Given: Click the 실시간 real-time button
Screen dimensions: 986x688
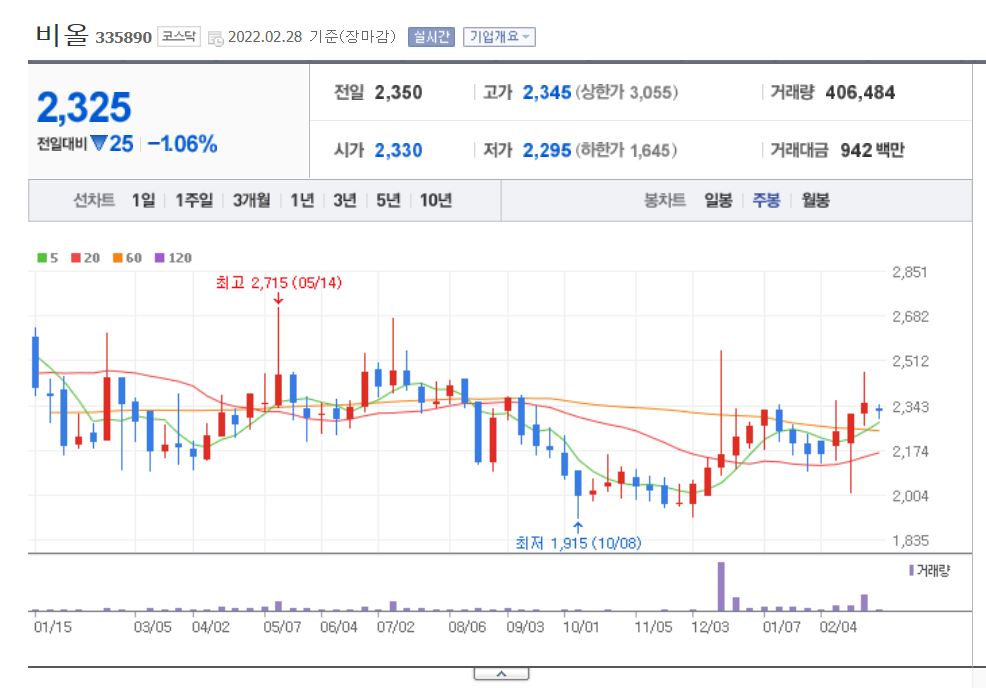Looking at the screenshot, I should [431, 36].
